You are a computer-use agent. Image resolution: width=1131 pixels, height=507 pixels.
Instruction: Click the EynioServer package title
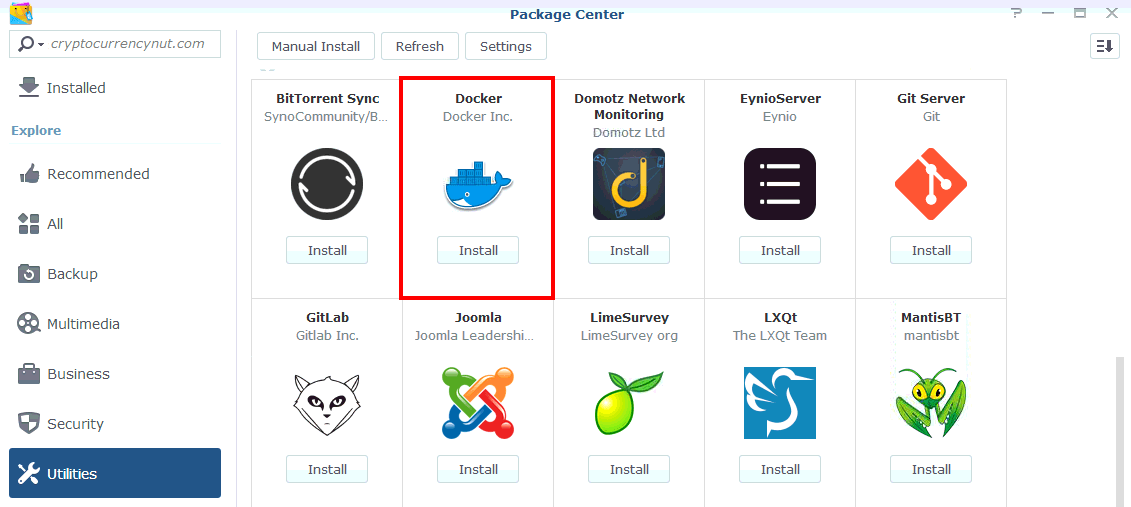[780, 98]
